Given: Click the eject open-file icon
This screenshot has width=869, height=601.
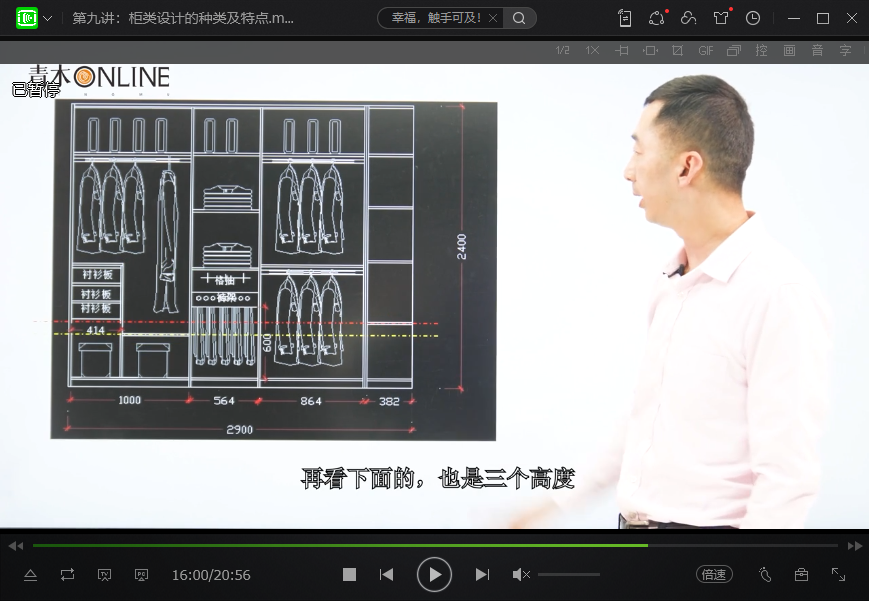Looking at the screenshot, I should 30,575.
